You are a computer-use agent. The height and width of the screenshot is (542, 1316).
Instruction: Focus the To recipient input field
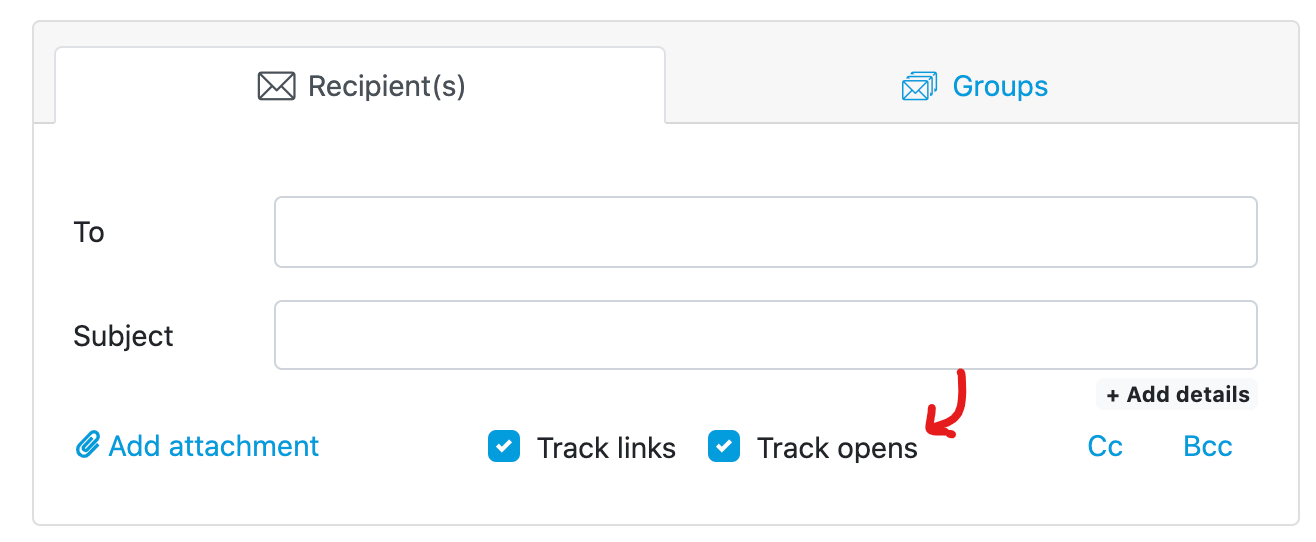click(x=765, y=232)
